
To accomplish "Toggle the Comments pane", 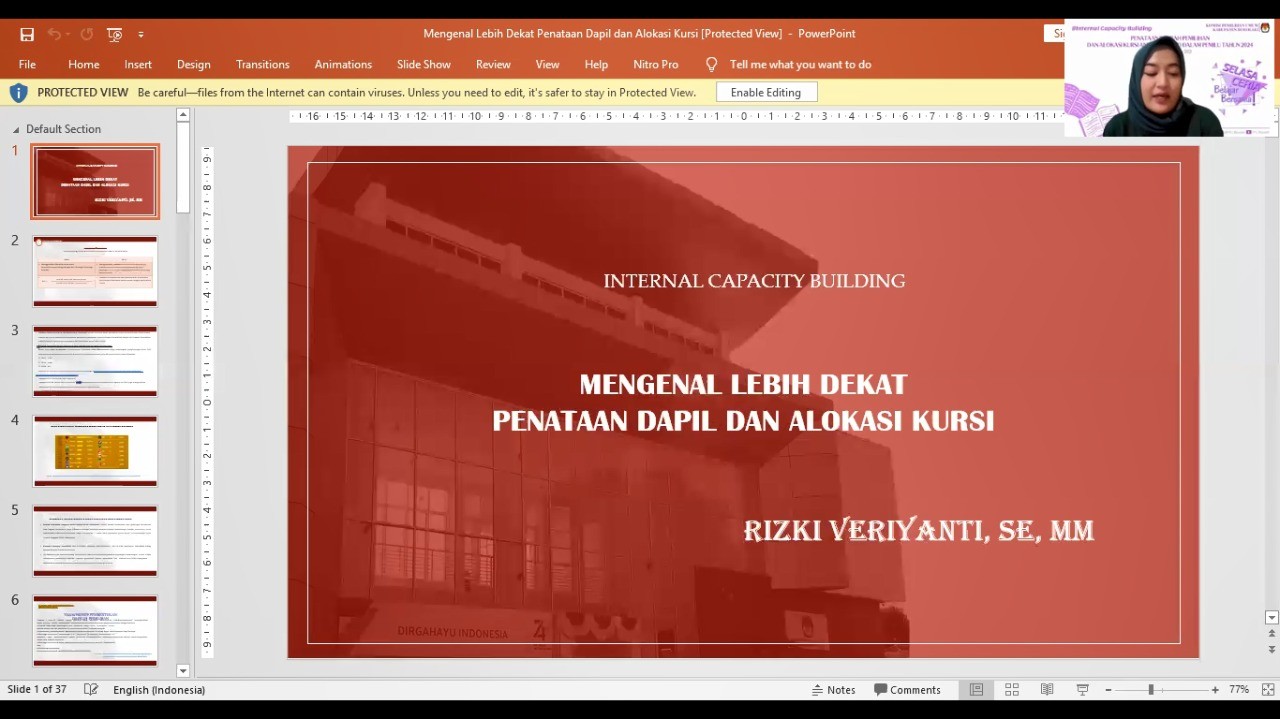I will point(907,690).
